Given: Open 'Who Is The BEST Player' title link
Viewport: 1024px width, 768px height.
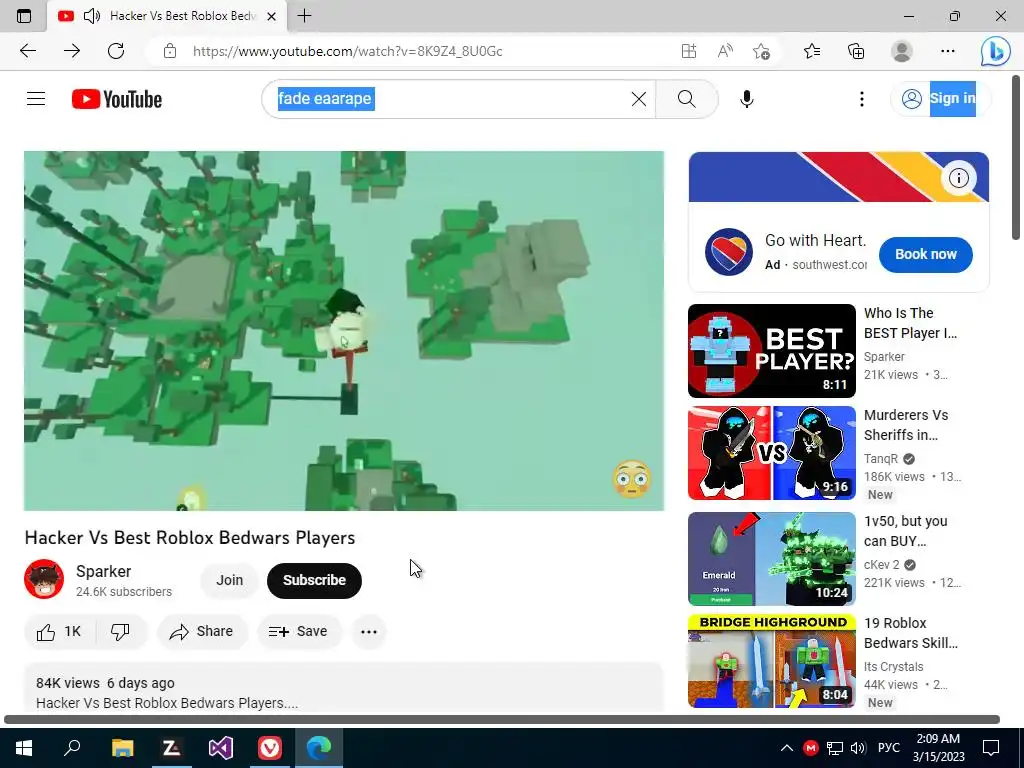Looking at the screenshot, I should pos(910,323).
